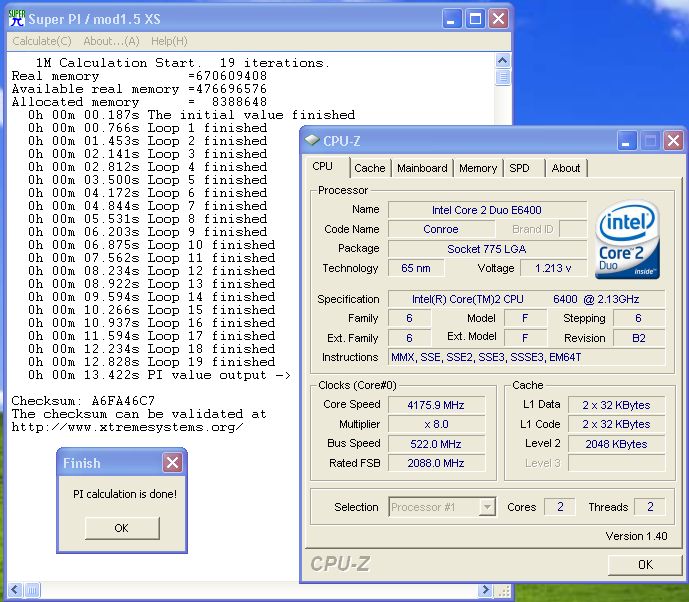Switch to the Cache tab

coord(369,168)
